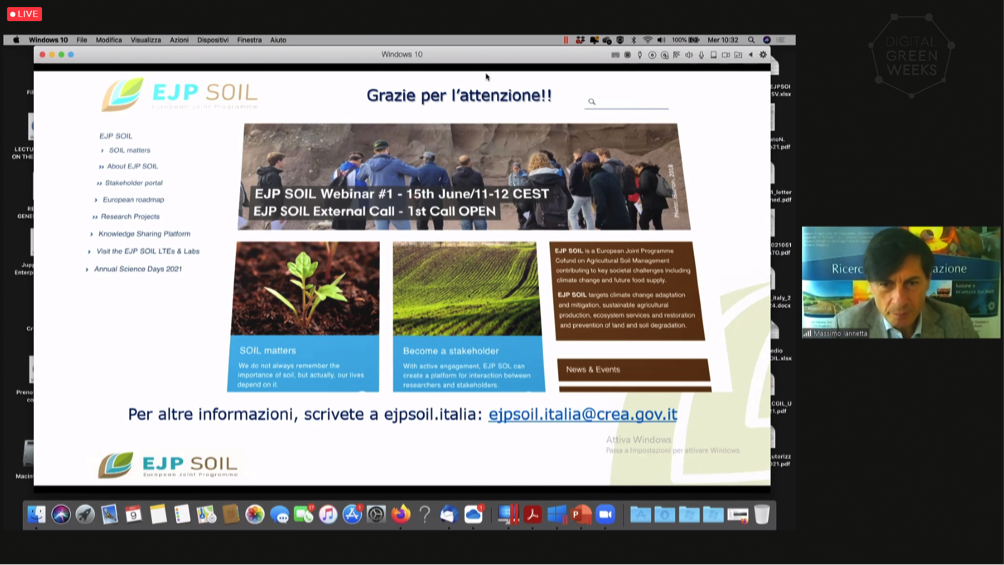Open the Become a stakeholder card

(x=469, y=316)
